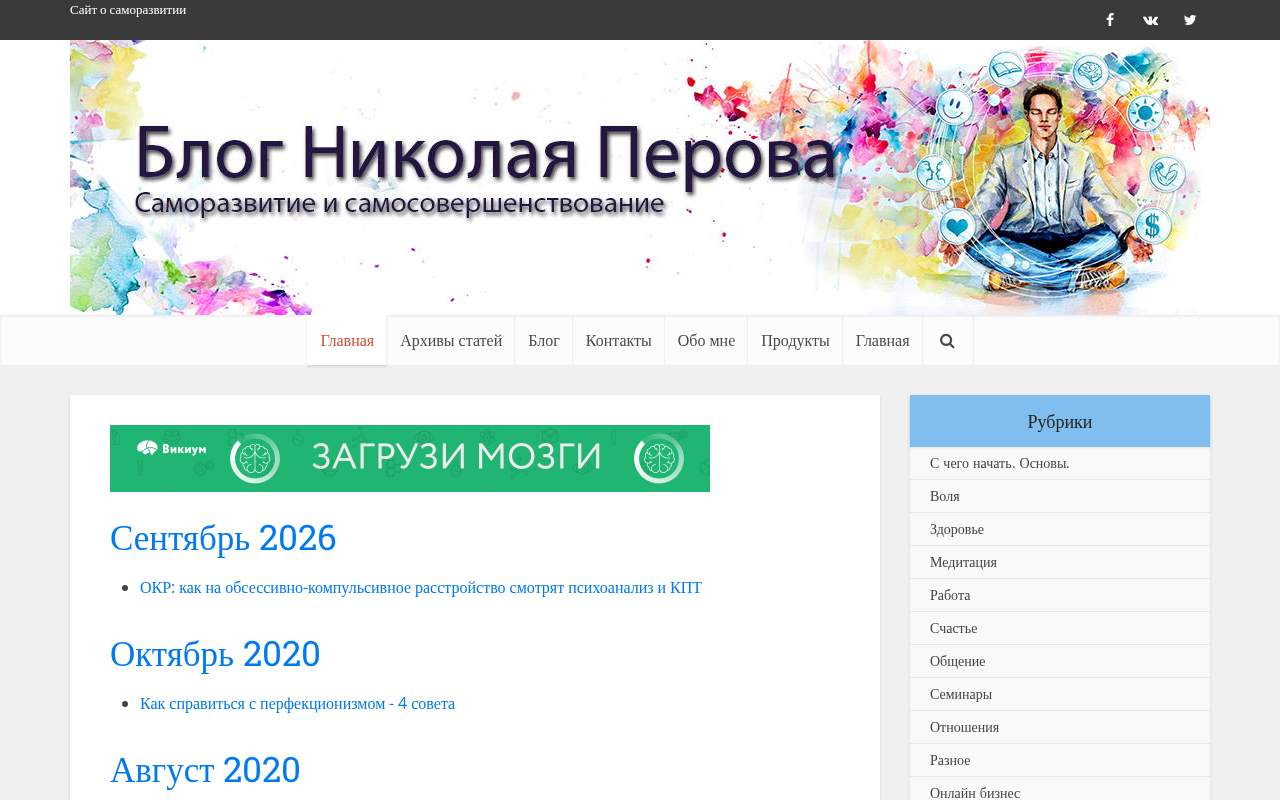The width and height of the screenshot is (1280, 800).
Task: Open the Воля rubric
Action: (x=945, y=496)
